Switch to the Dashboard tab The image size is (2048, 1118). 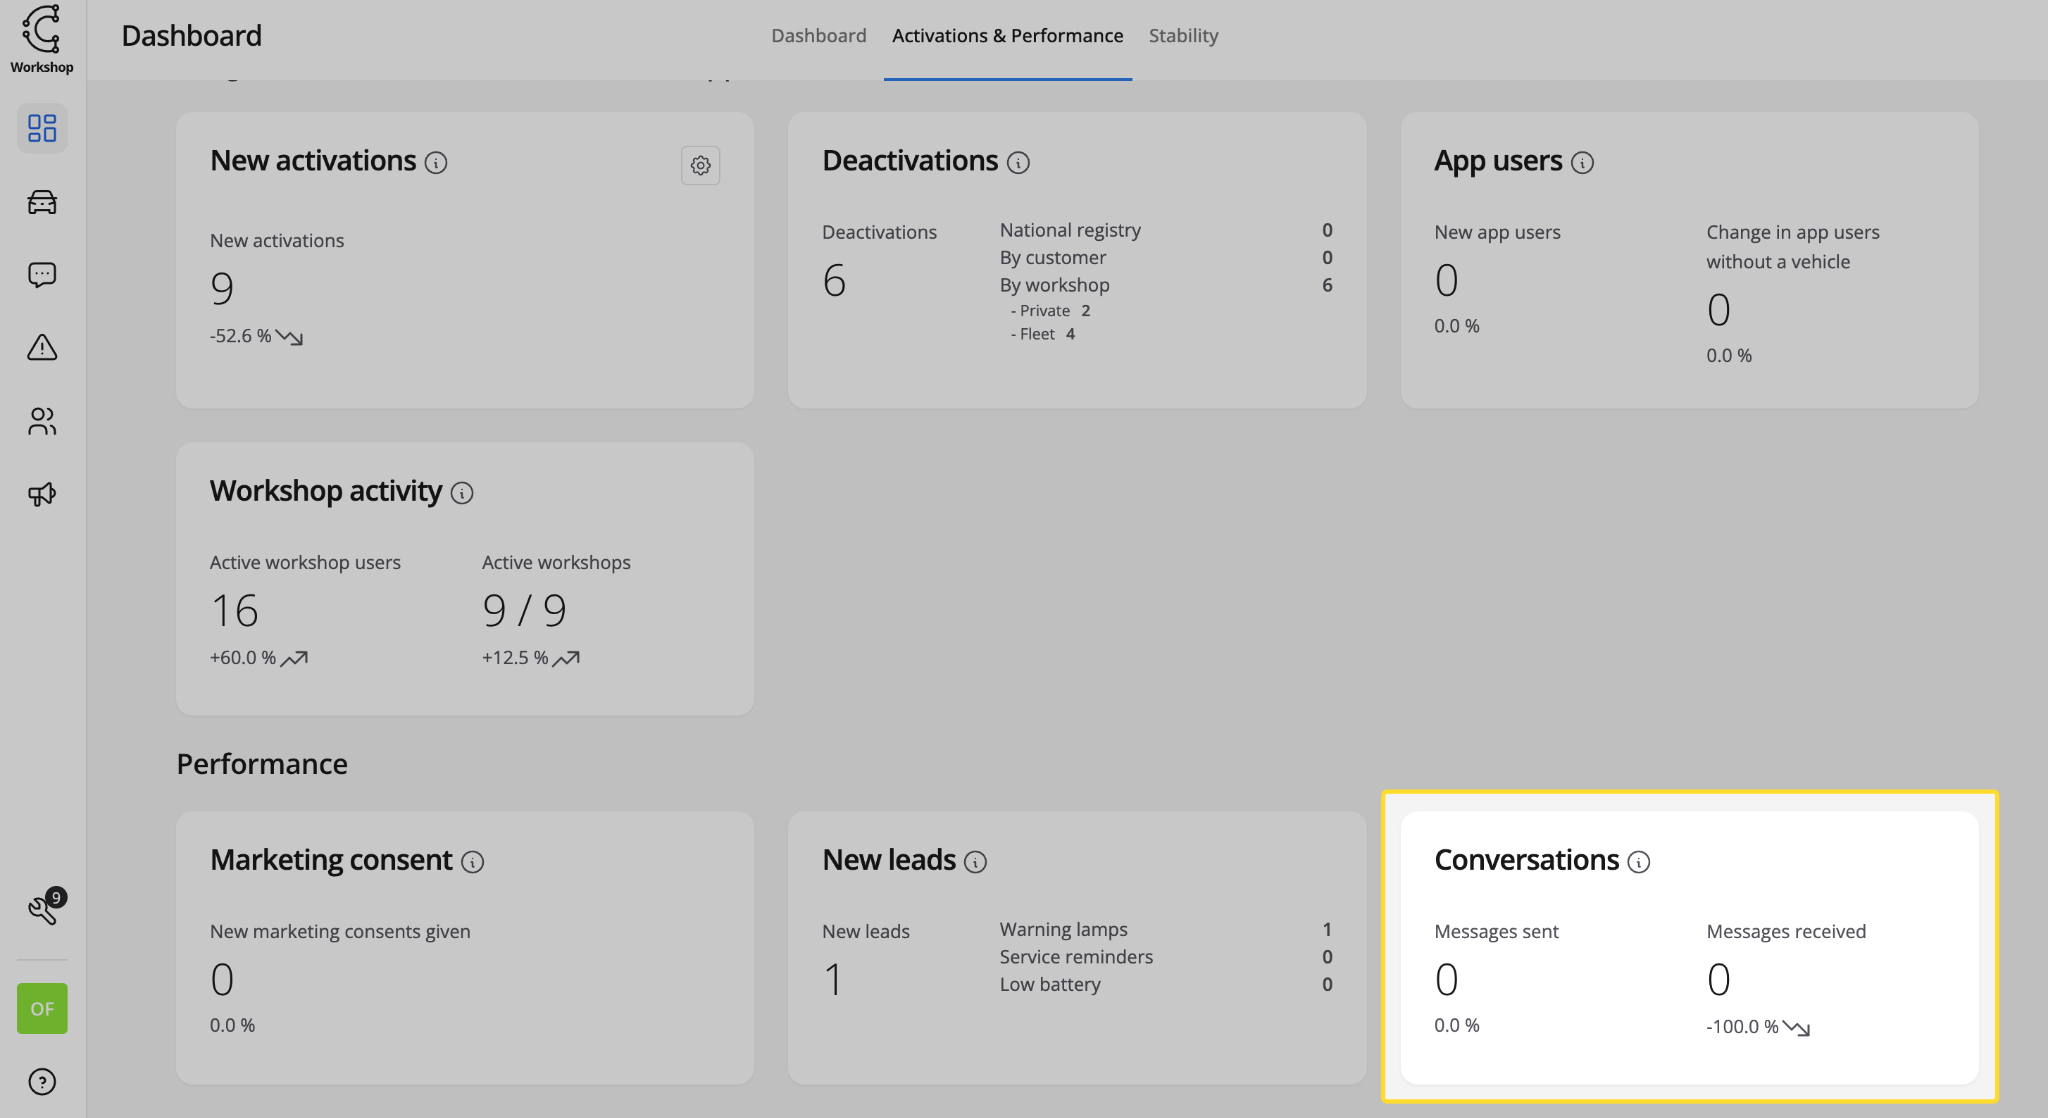pyautogui.click(x=819, y=36)
